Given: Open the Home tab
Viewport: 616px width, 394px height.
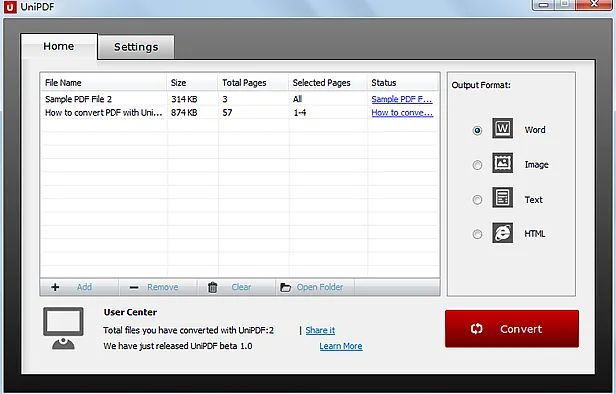Looking at the screenshot, I should point(59,46).
